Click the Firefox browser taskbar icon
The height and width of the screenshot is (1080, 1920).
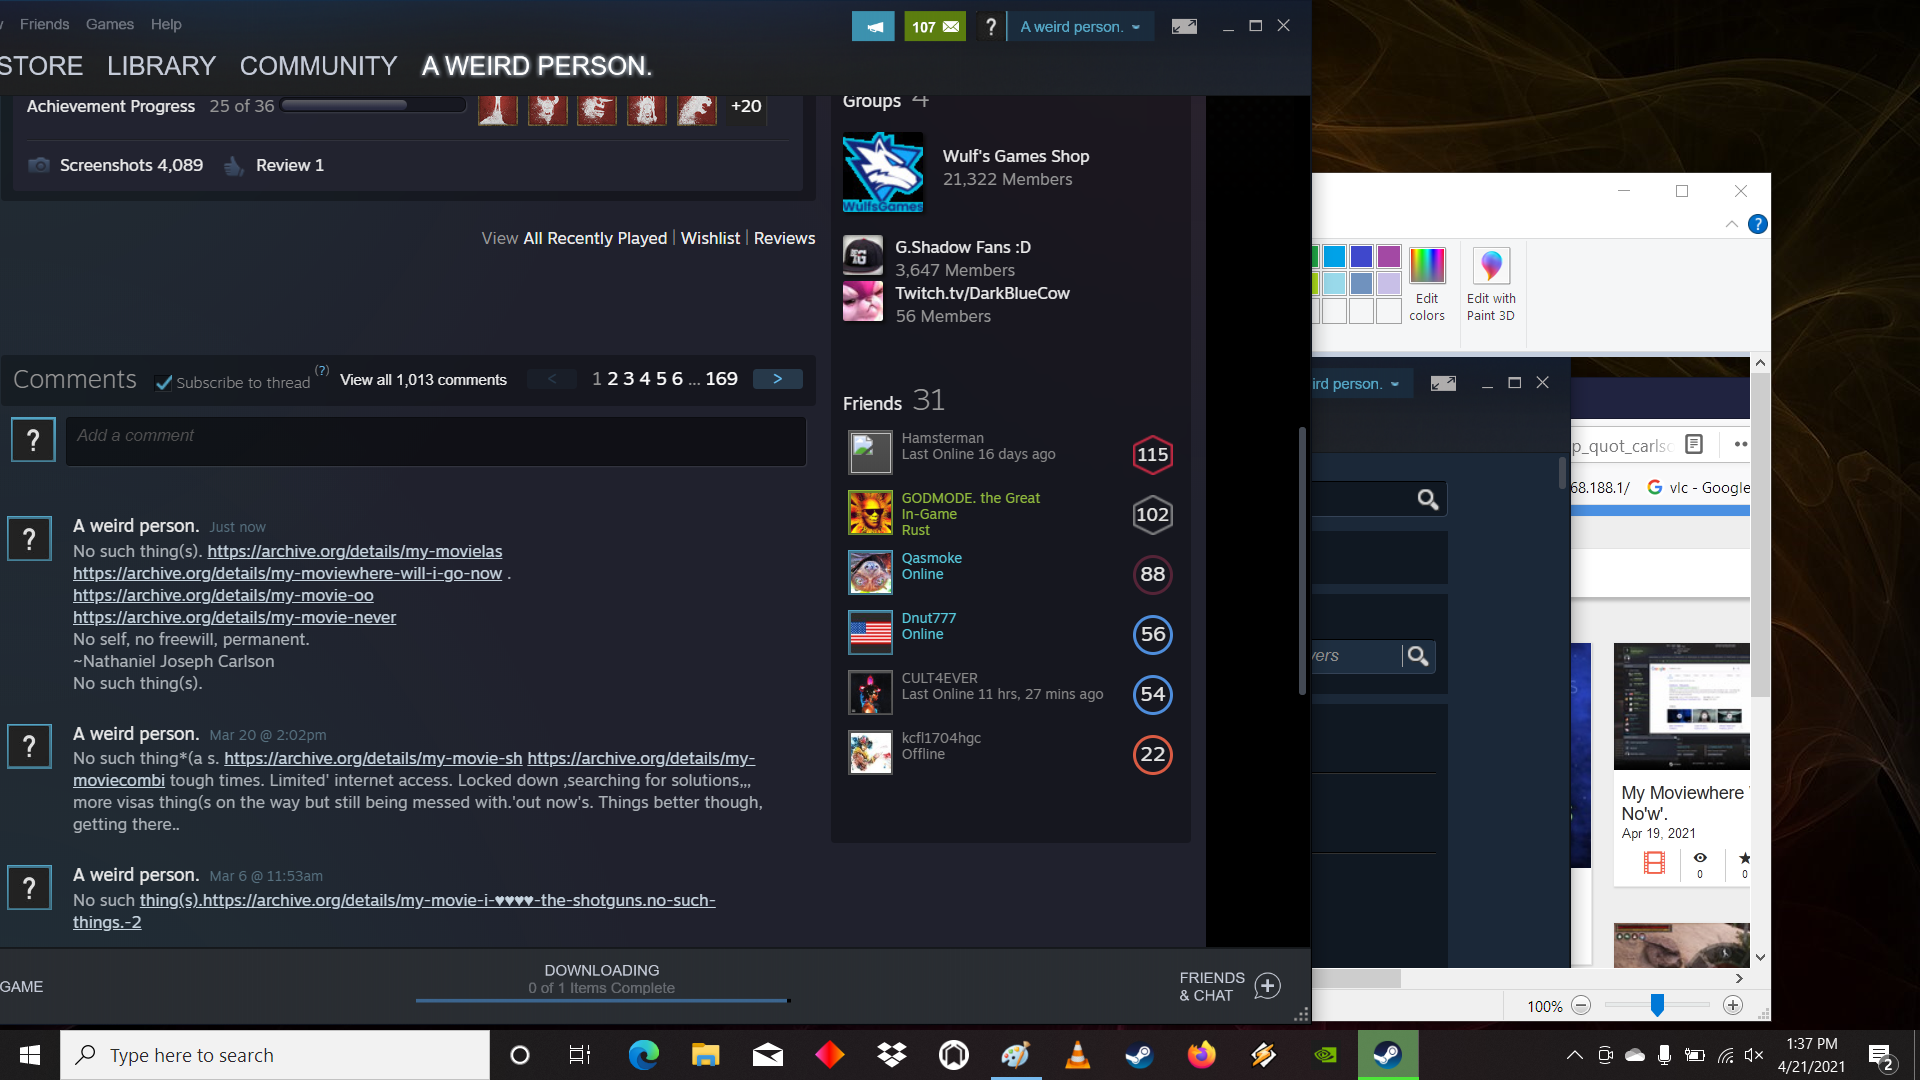(x=1200, y=1054)
